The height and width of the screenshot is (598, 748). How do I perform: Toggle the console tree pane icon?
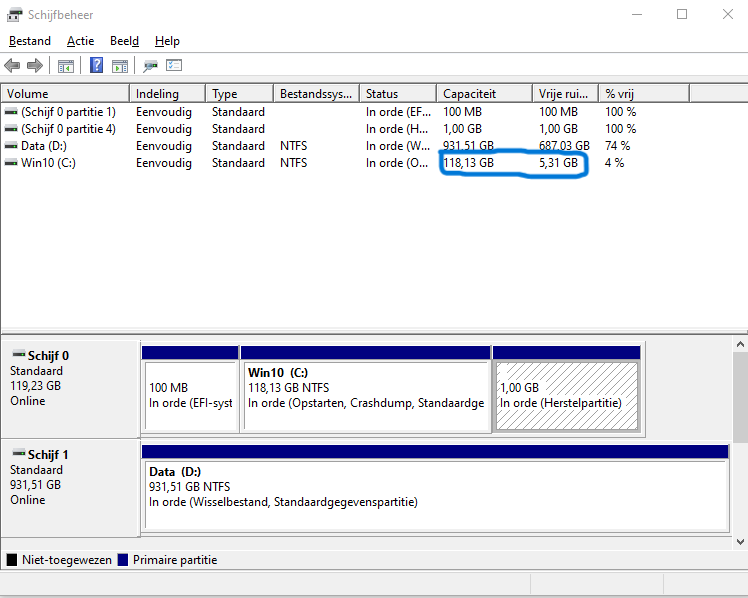[x=66, y=66]
